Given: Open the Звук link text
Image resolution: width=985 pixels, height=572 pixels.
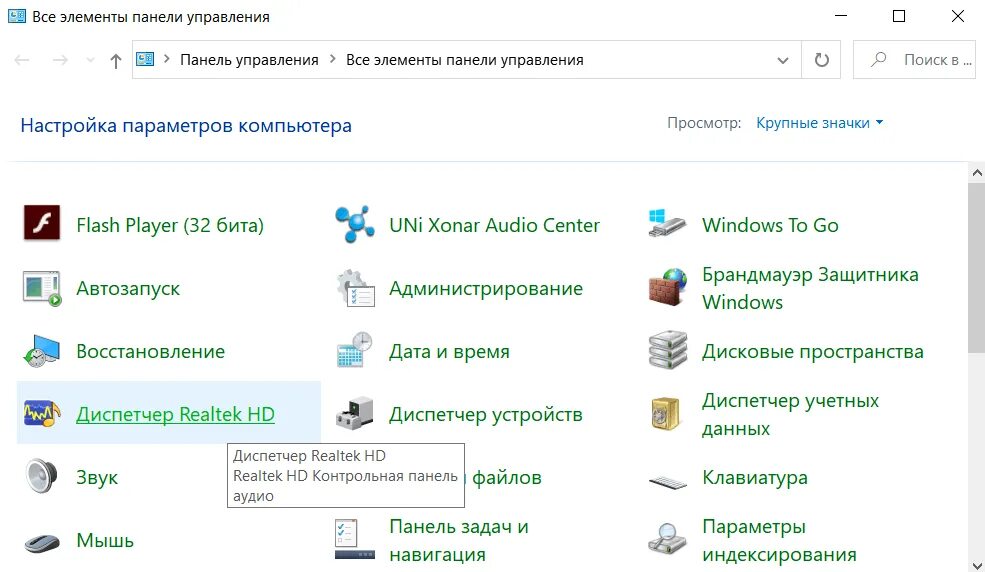Looking at the screenshot, I should (x=97, y=477).
